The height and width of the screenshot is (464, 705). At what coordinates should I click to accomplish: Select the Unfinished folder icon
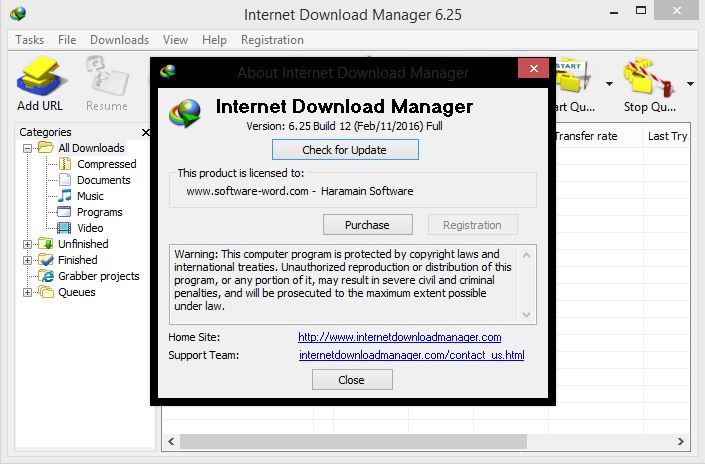click(x=46, y=243)
